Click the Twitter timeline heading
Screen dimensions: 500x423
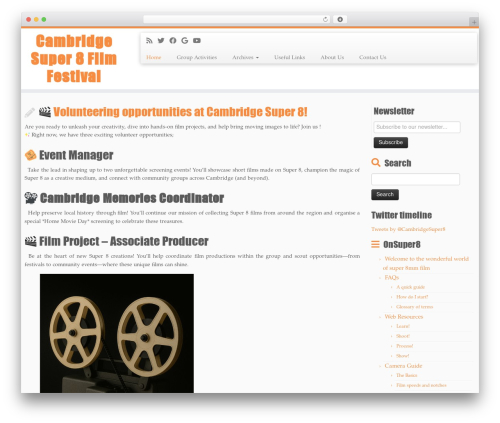click(401, 215)
